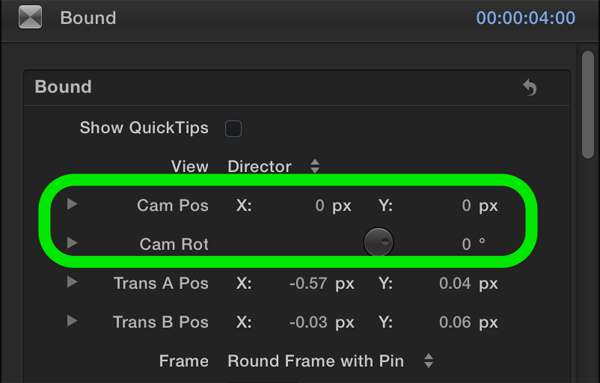Viewport: 600px width, 383px height.
Task: Expand the Trans B Pos disclosure triangle
Action: click(x=72, y=321)
